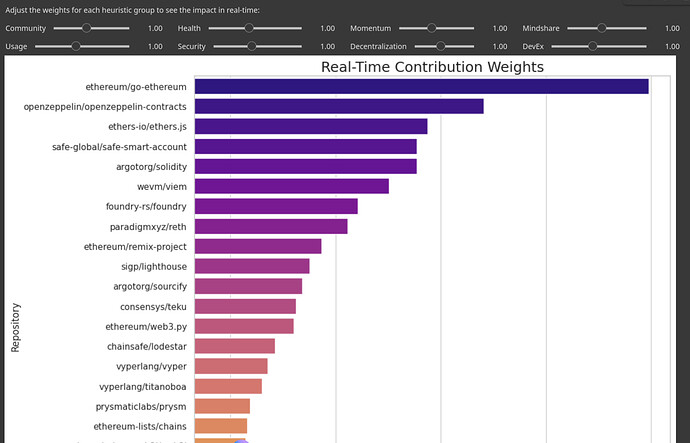Click the Usage weight slider handle
The image size is (690, 443).
tap(87, 46)
